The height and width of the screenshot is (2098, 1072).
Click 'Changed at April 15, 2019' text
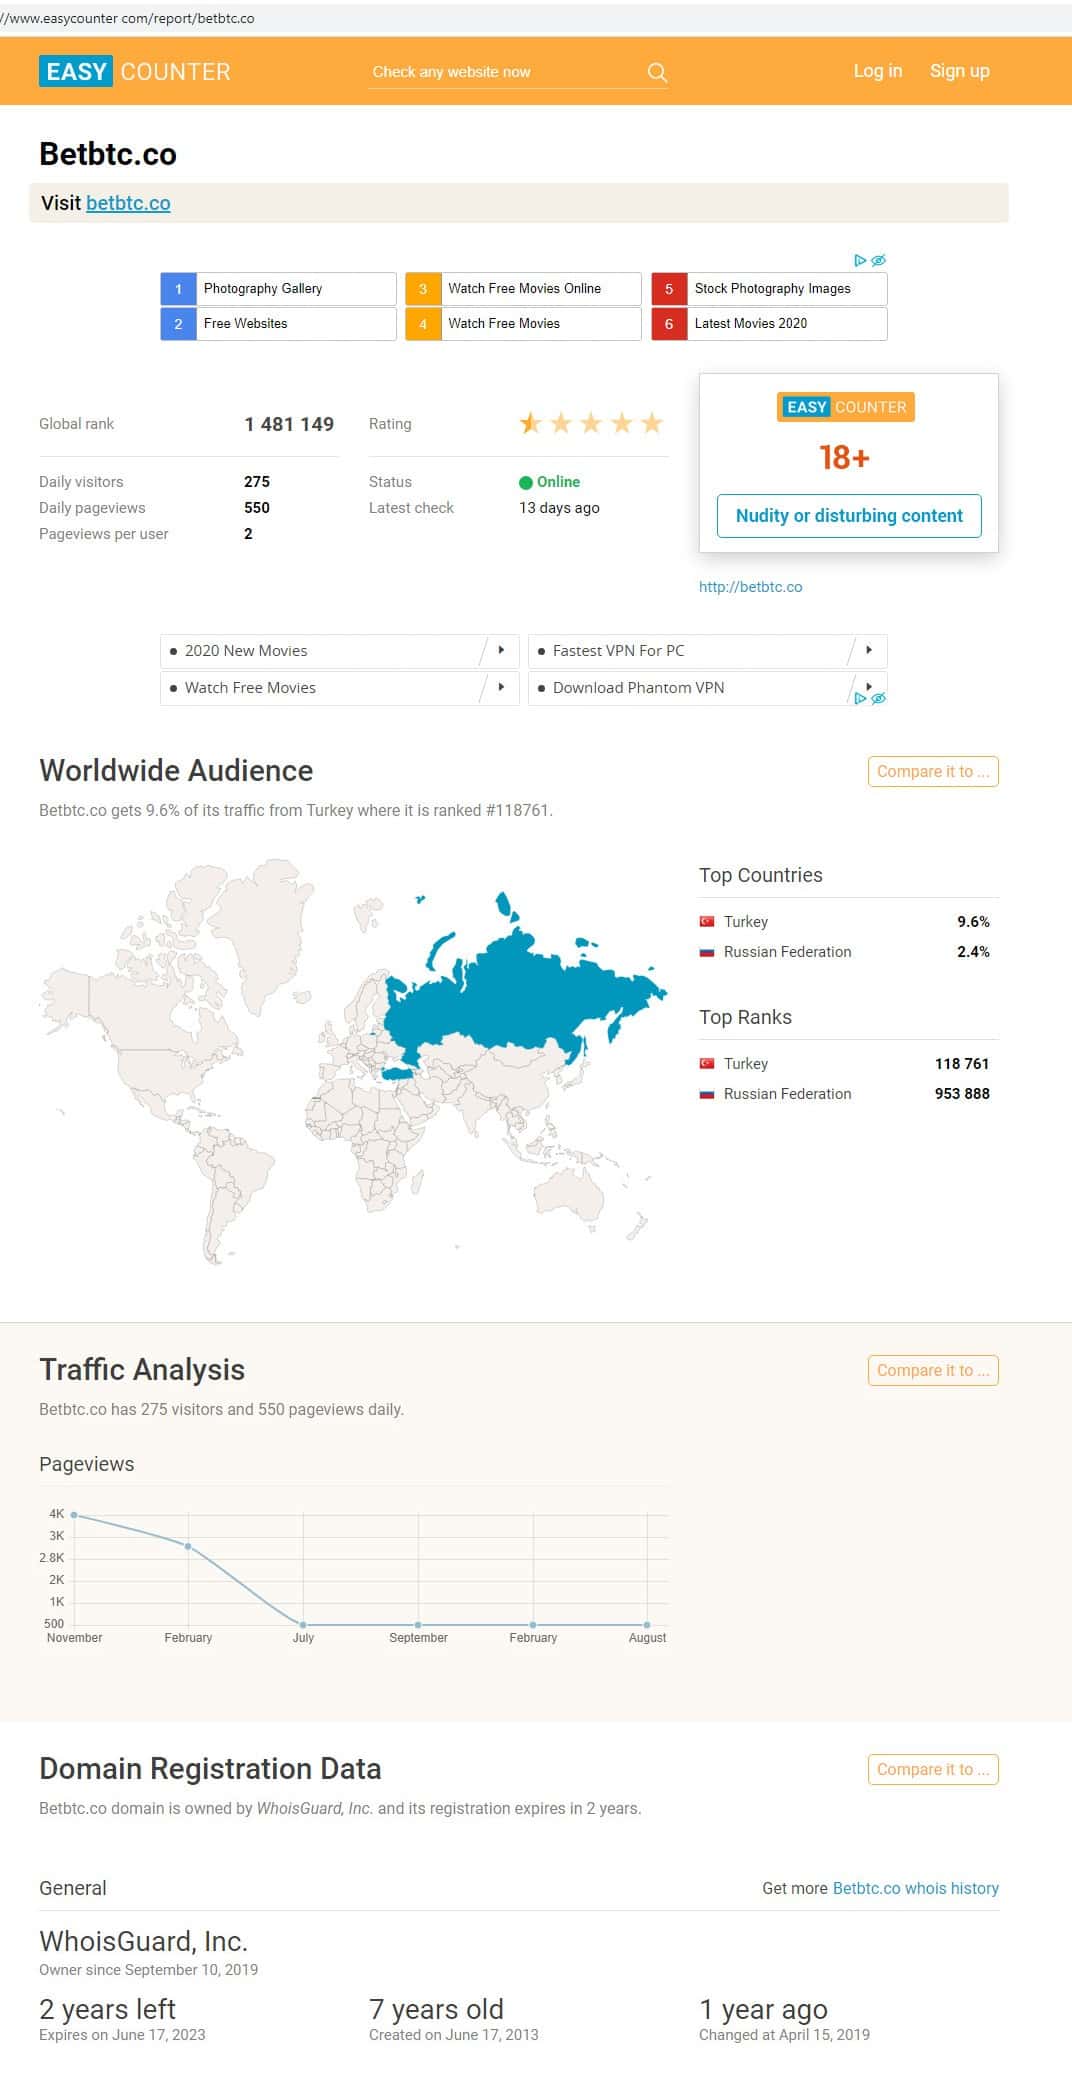tap(784, 2035)
